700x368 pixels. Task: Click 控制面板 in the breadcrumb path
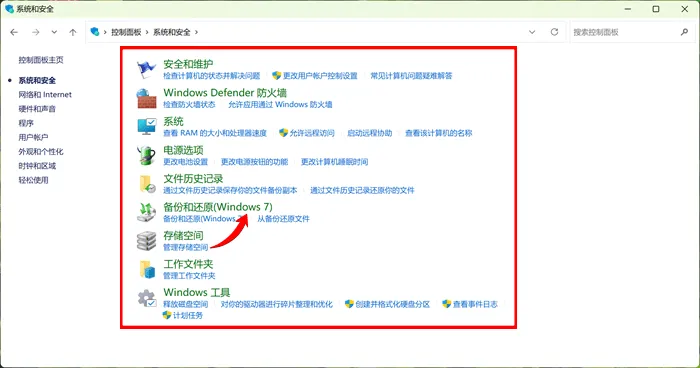[x=126, y=32]
